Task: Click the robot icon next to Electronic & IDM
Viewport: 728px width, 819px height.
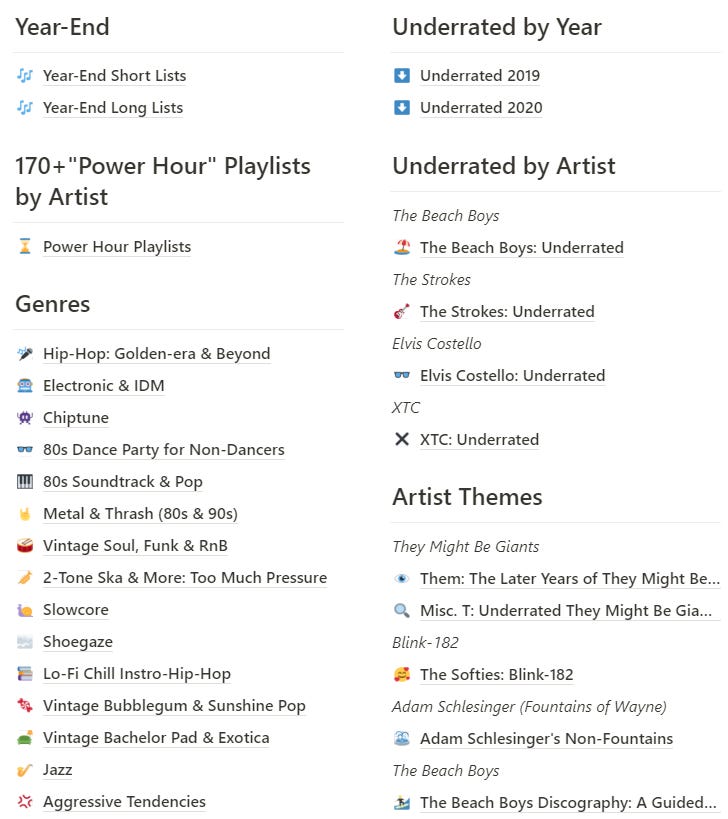Action: click(x=25, y=385)
